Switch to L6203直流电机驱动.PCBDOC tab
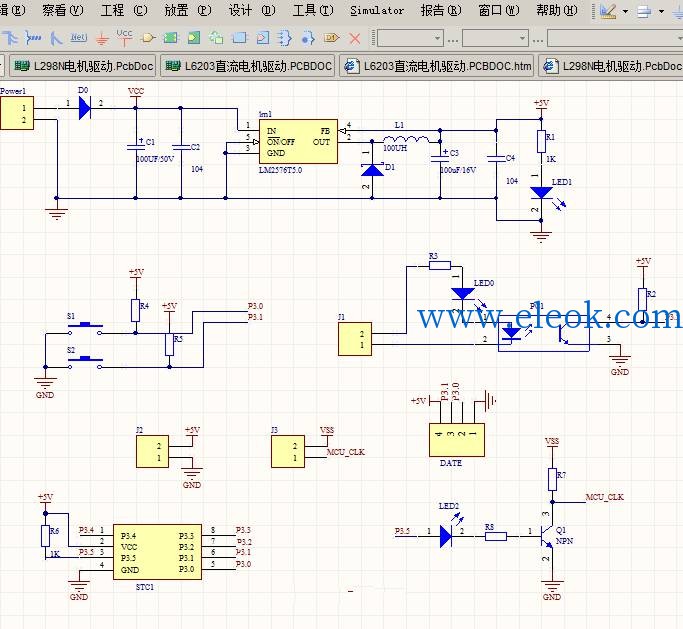 point(247,66)
